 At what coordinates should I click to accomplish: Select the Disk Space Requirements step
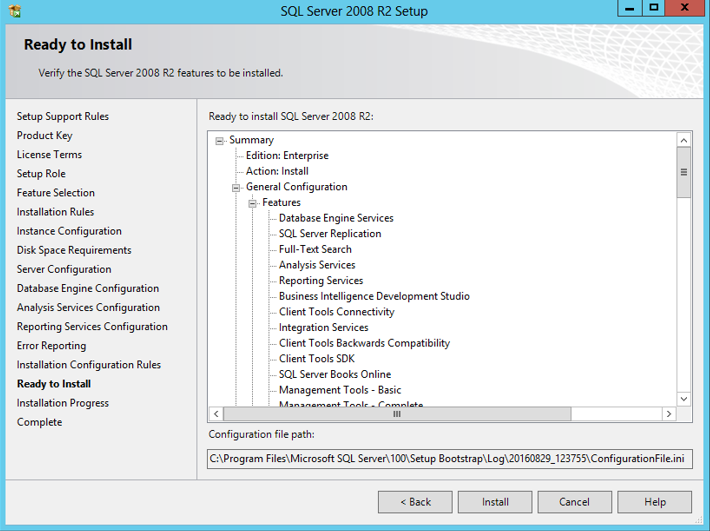coord(74,250)
